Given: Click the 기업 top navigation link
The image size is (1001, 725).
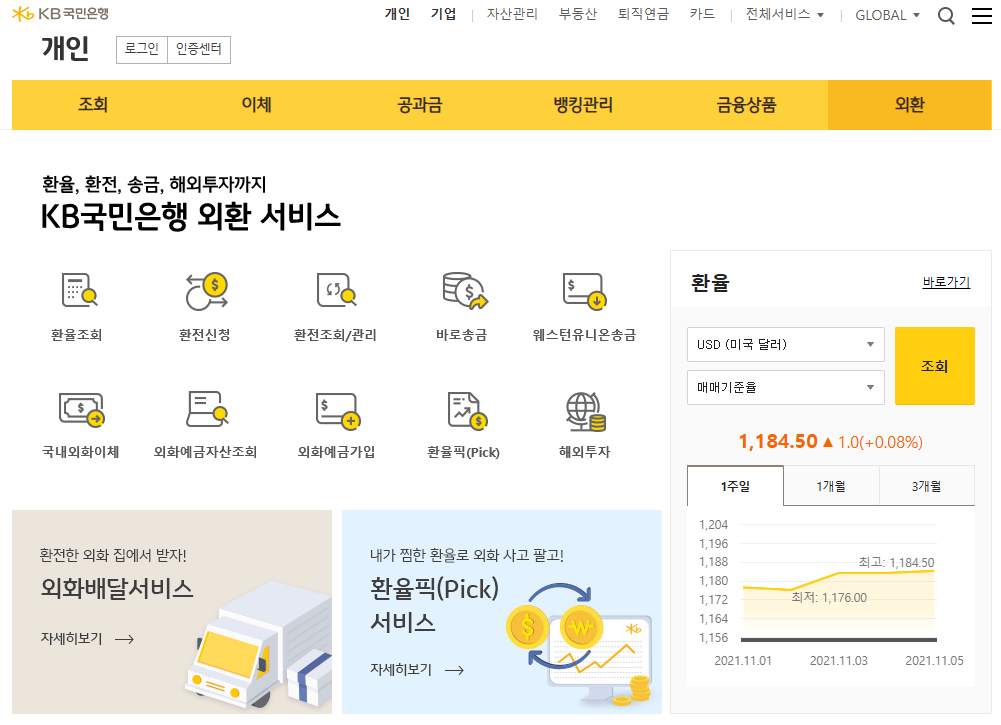Looking at the screenshot, I should click(444, 14).
